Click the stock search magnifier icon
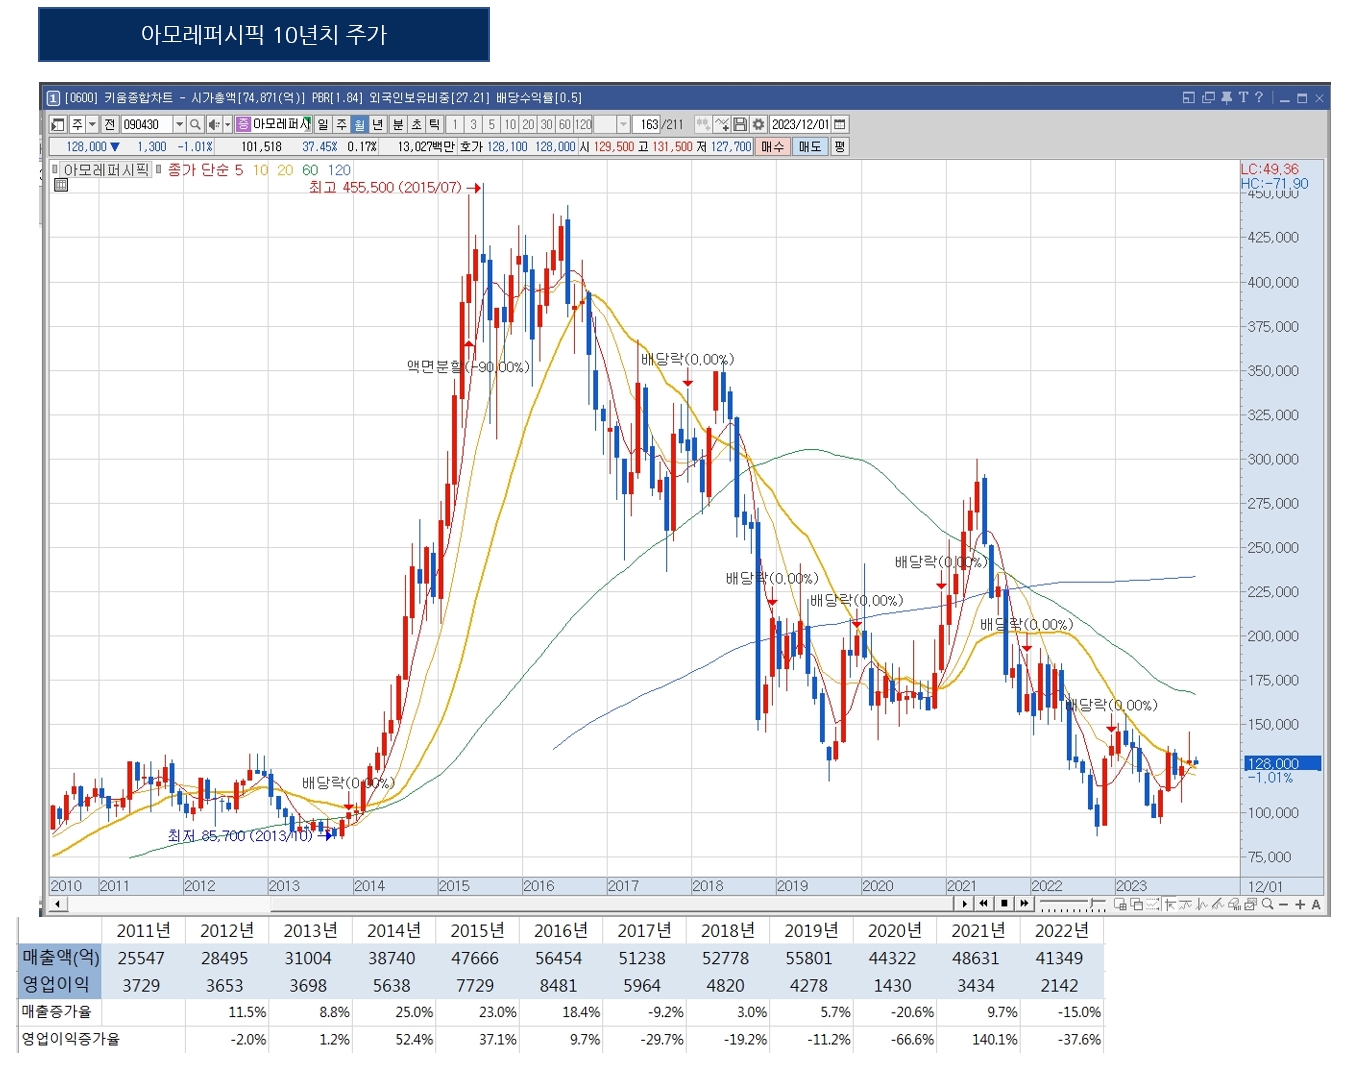This screenshot has width=1346, height=1067. [195, 124]
